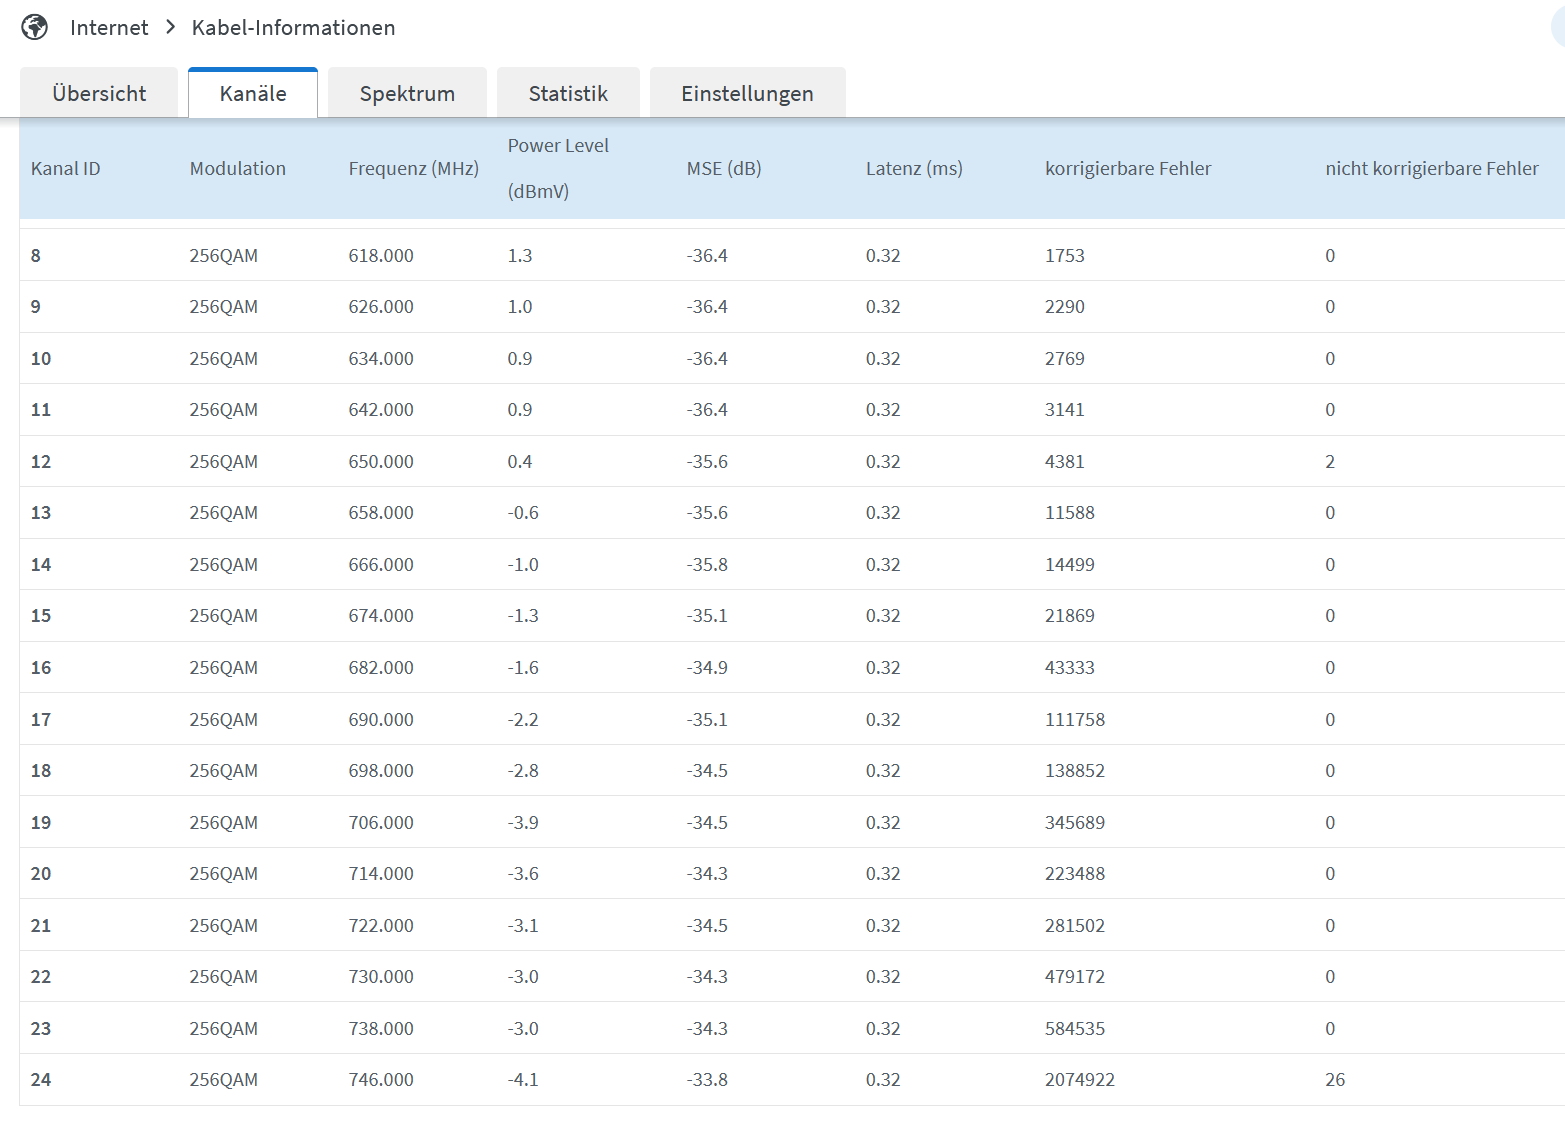1565x1128 pixels.
Task: Click correctable errors value 43333
Action: click(1070, 668)
